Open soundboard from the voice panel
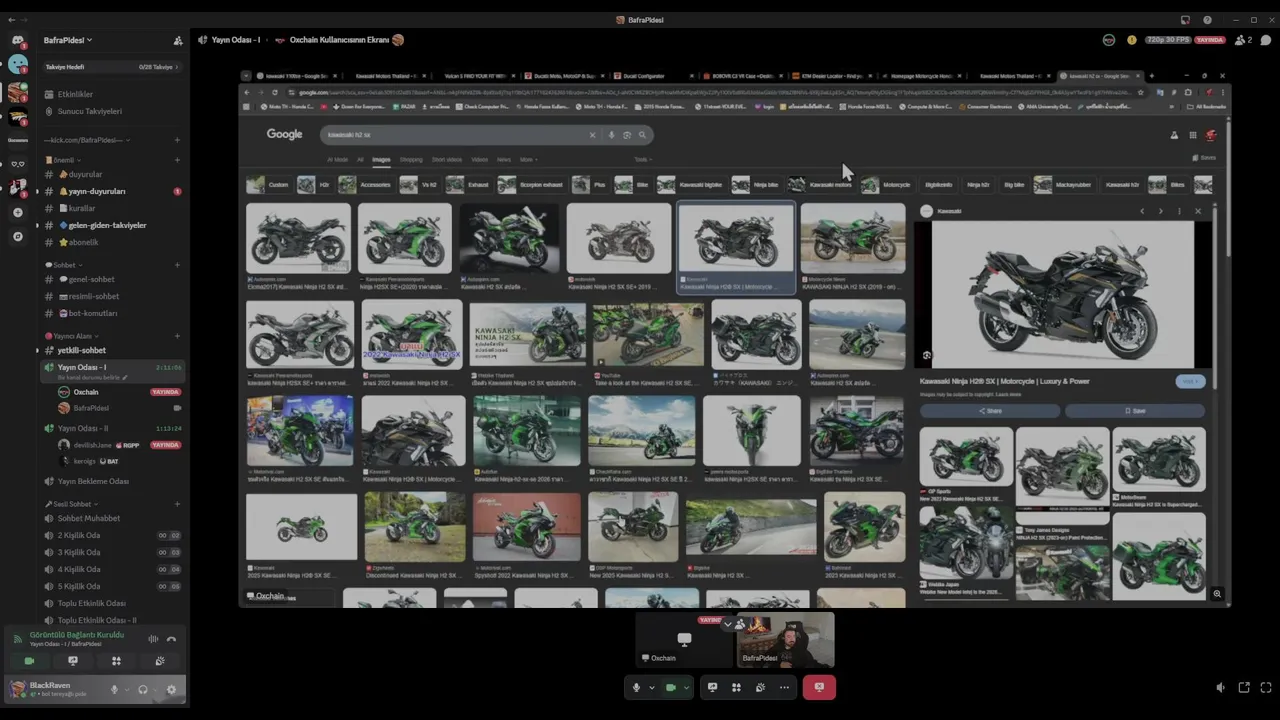 (160, 661)
